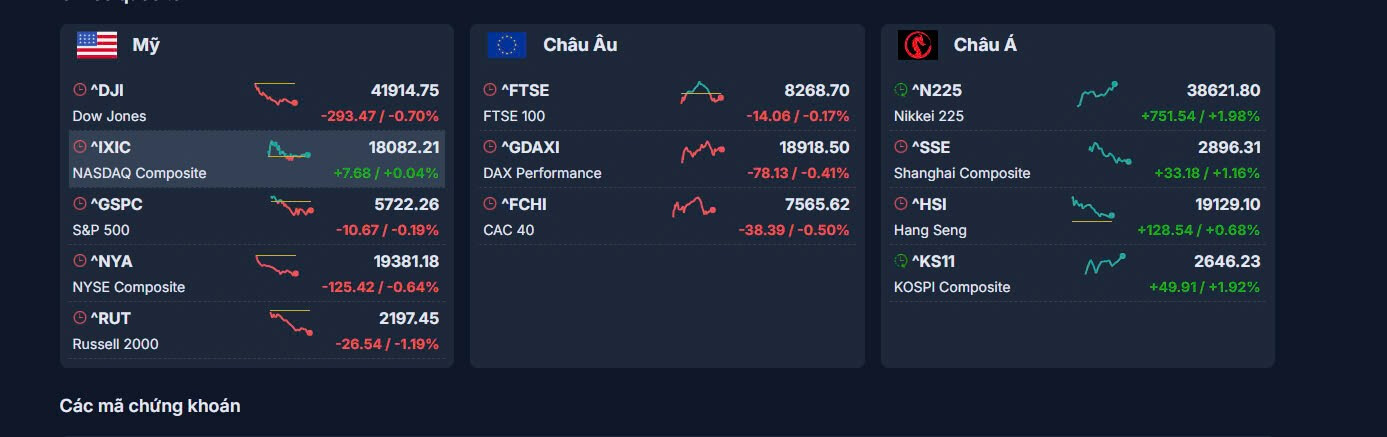
Task: Open the Nikkei 225 mini chart
Action: (1097, 94)
